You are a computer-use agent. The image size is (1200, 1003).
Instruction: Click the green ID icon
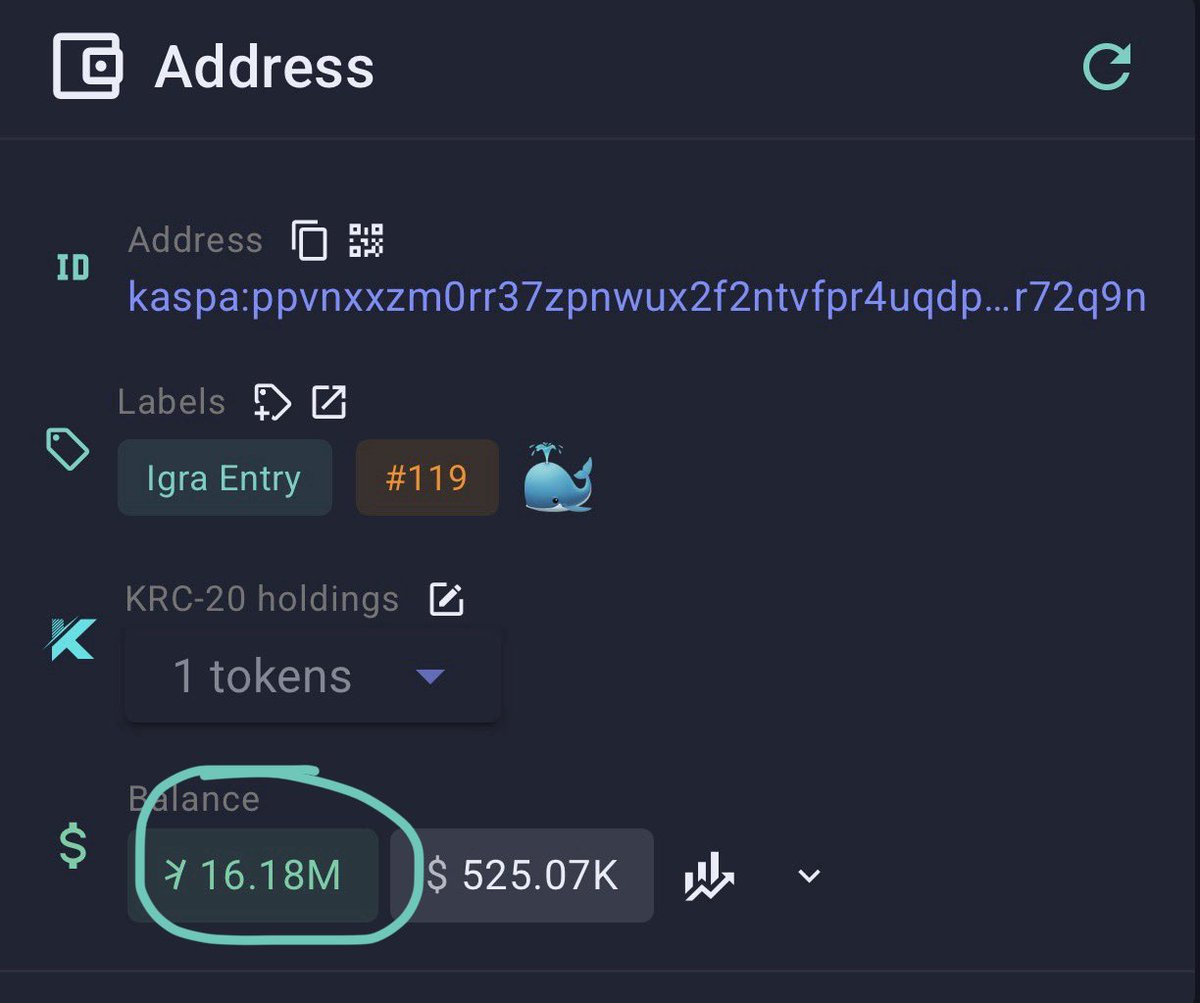tap(72, 268)
